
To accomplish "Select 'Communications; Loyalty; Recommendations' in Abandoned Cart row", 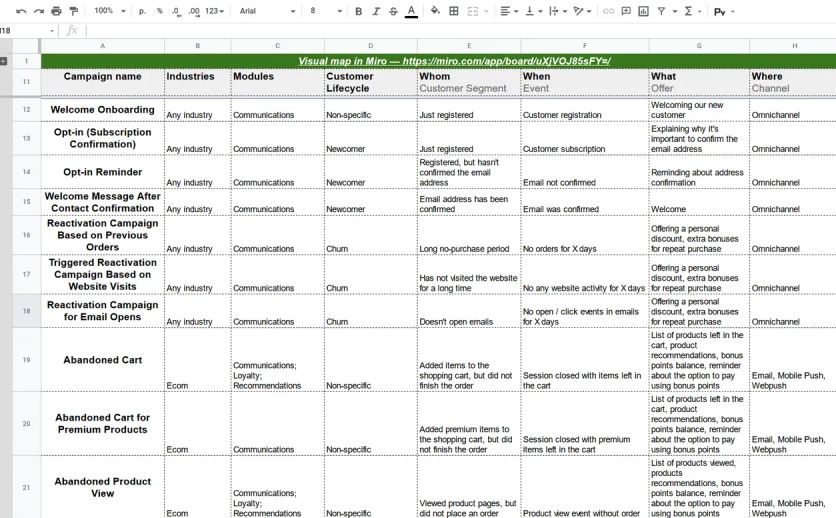I will [277, 360].
